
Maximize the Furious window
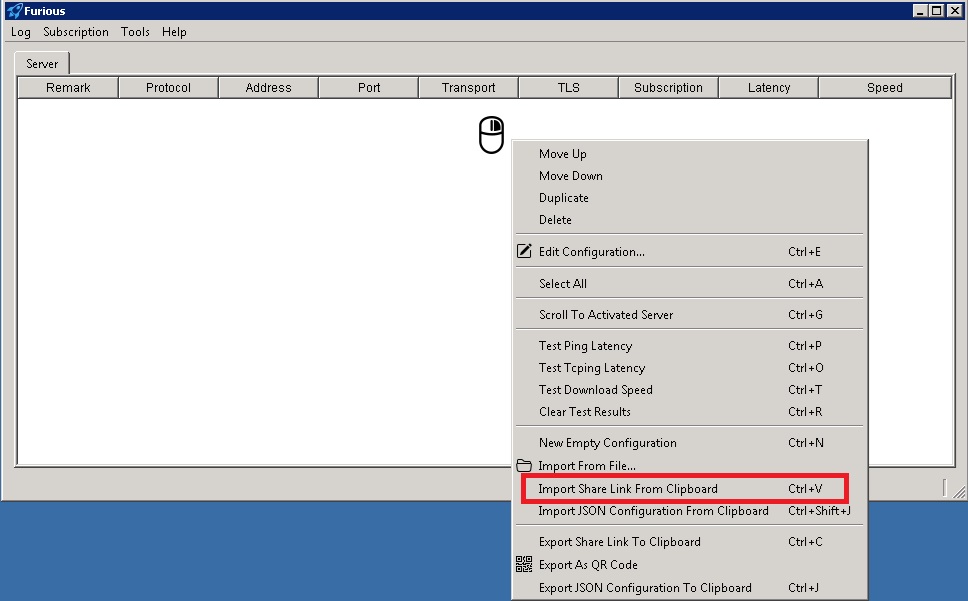[937, 11]
